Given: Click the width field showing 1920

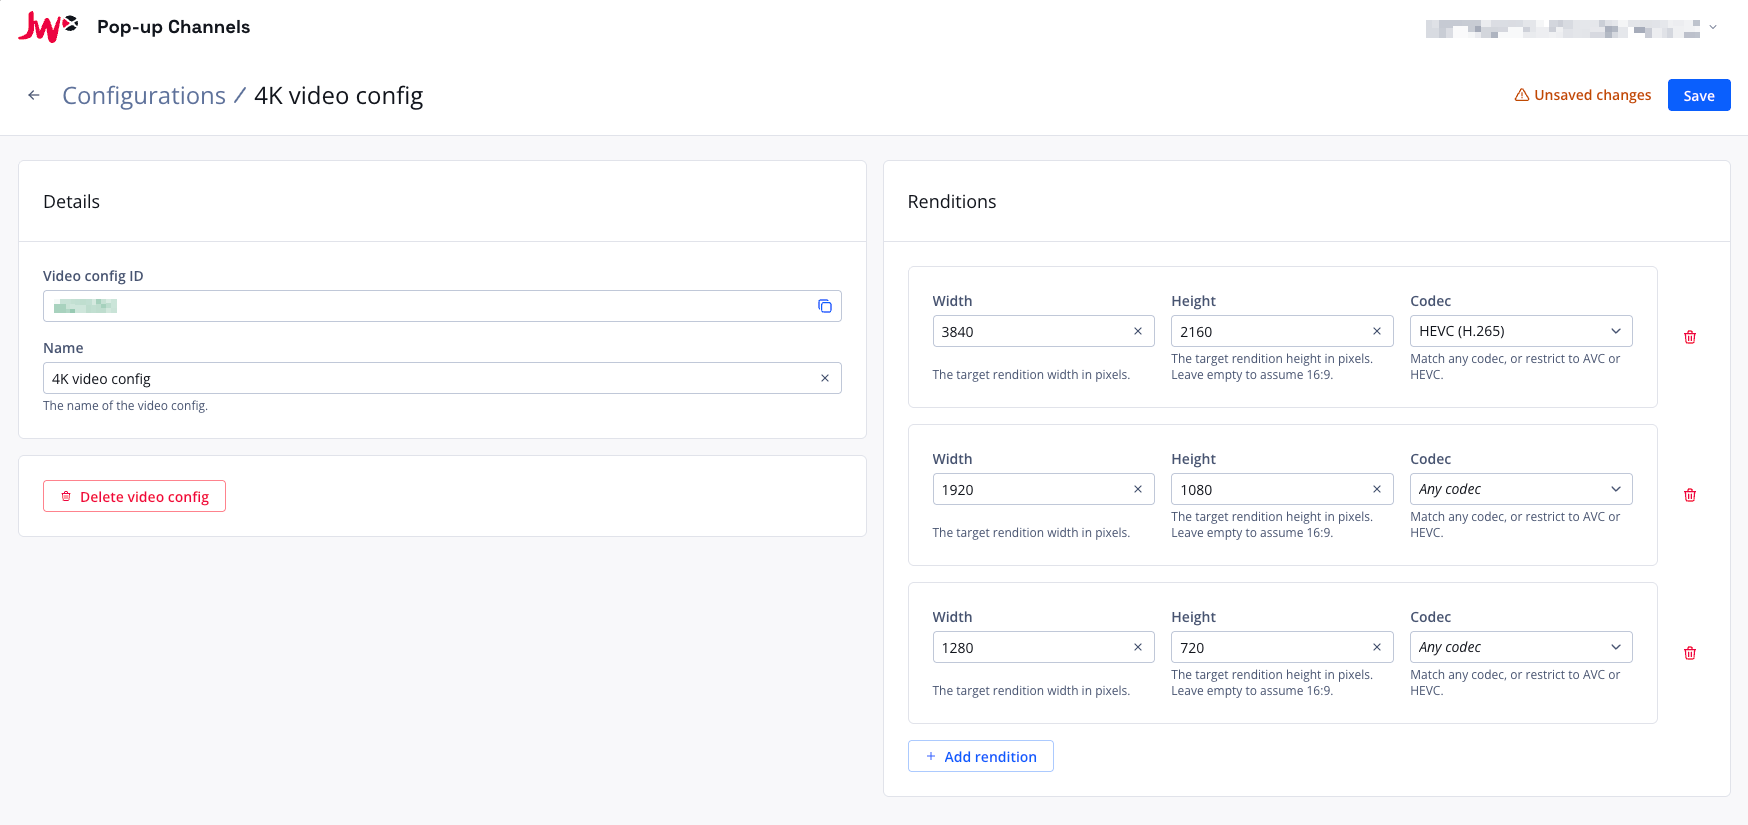Looking at the screenshot, I should (1043, 489).
